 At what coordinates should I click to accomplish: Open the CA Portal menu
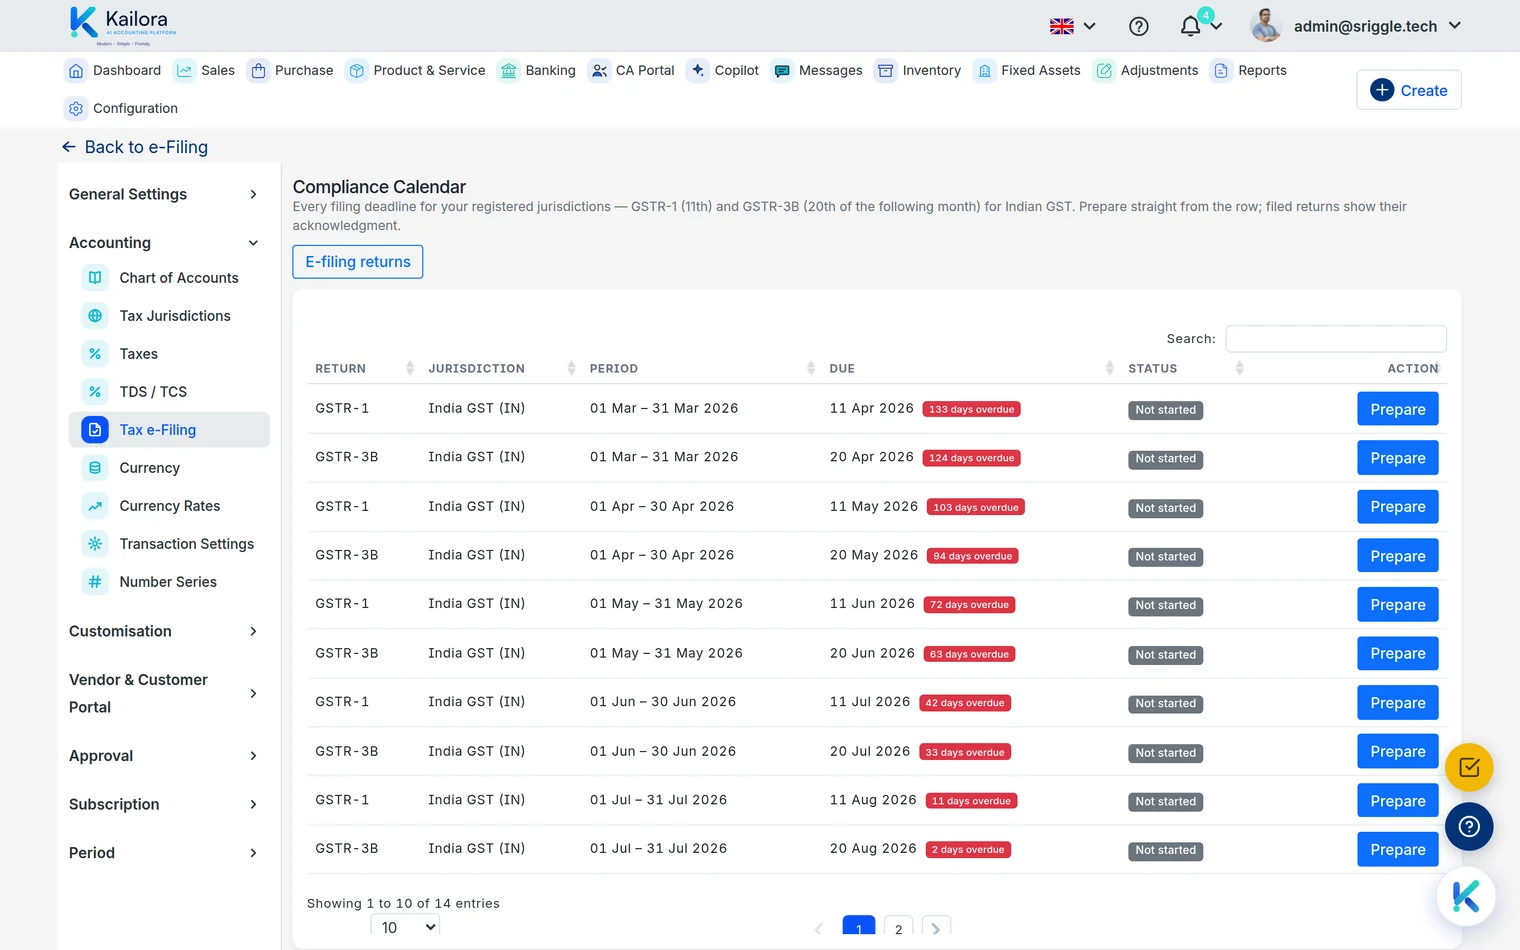631,70
